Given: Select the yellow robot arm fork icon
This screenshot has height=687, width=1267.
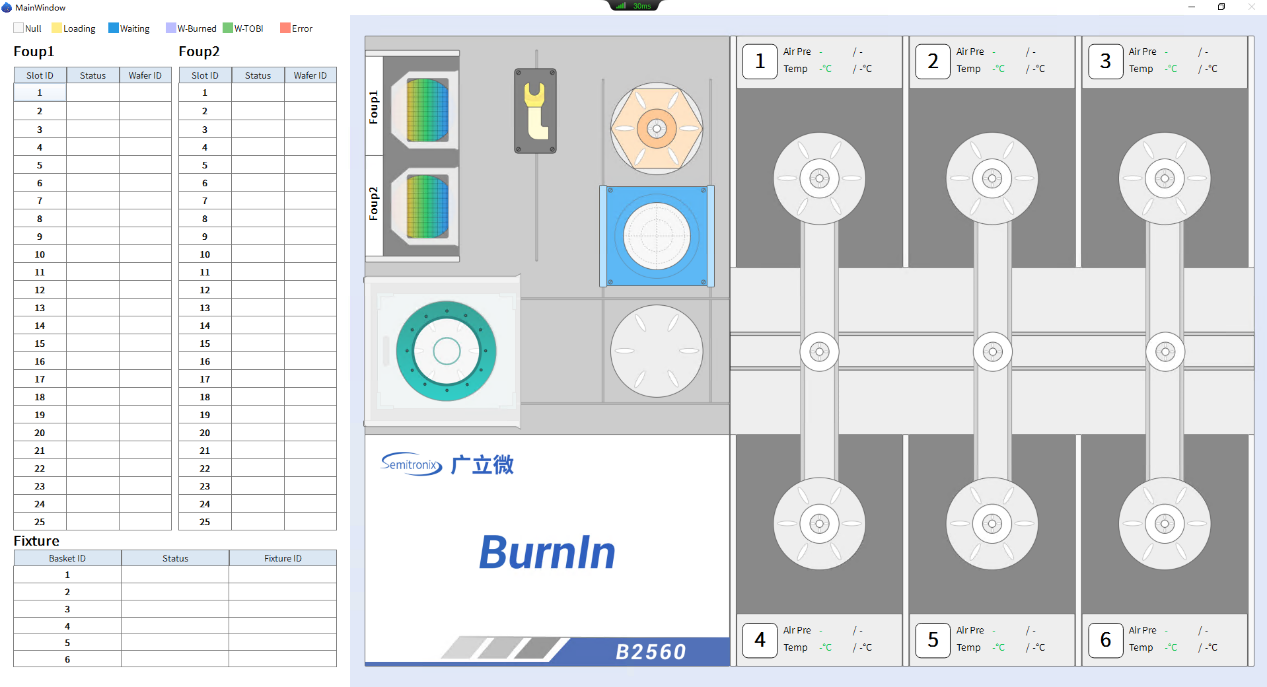Looking at the screenshot, I should (x=535, y=111).
